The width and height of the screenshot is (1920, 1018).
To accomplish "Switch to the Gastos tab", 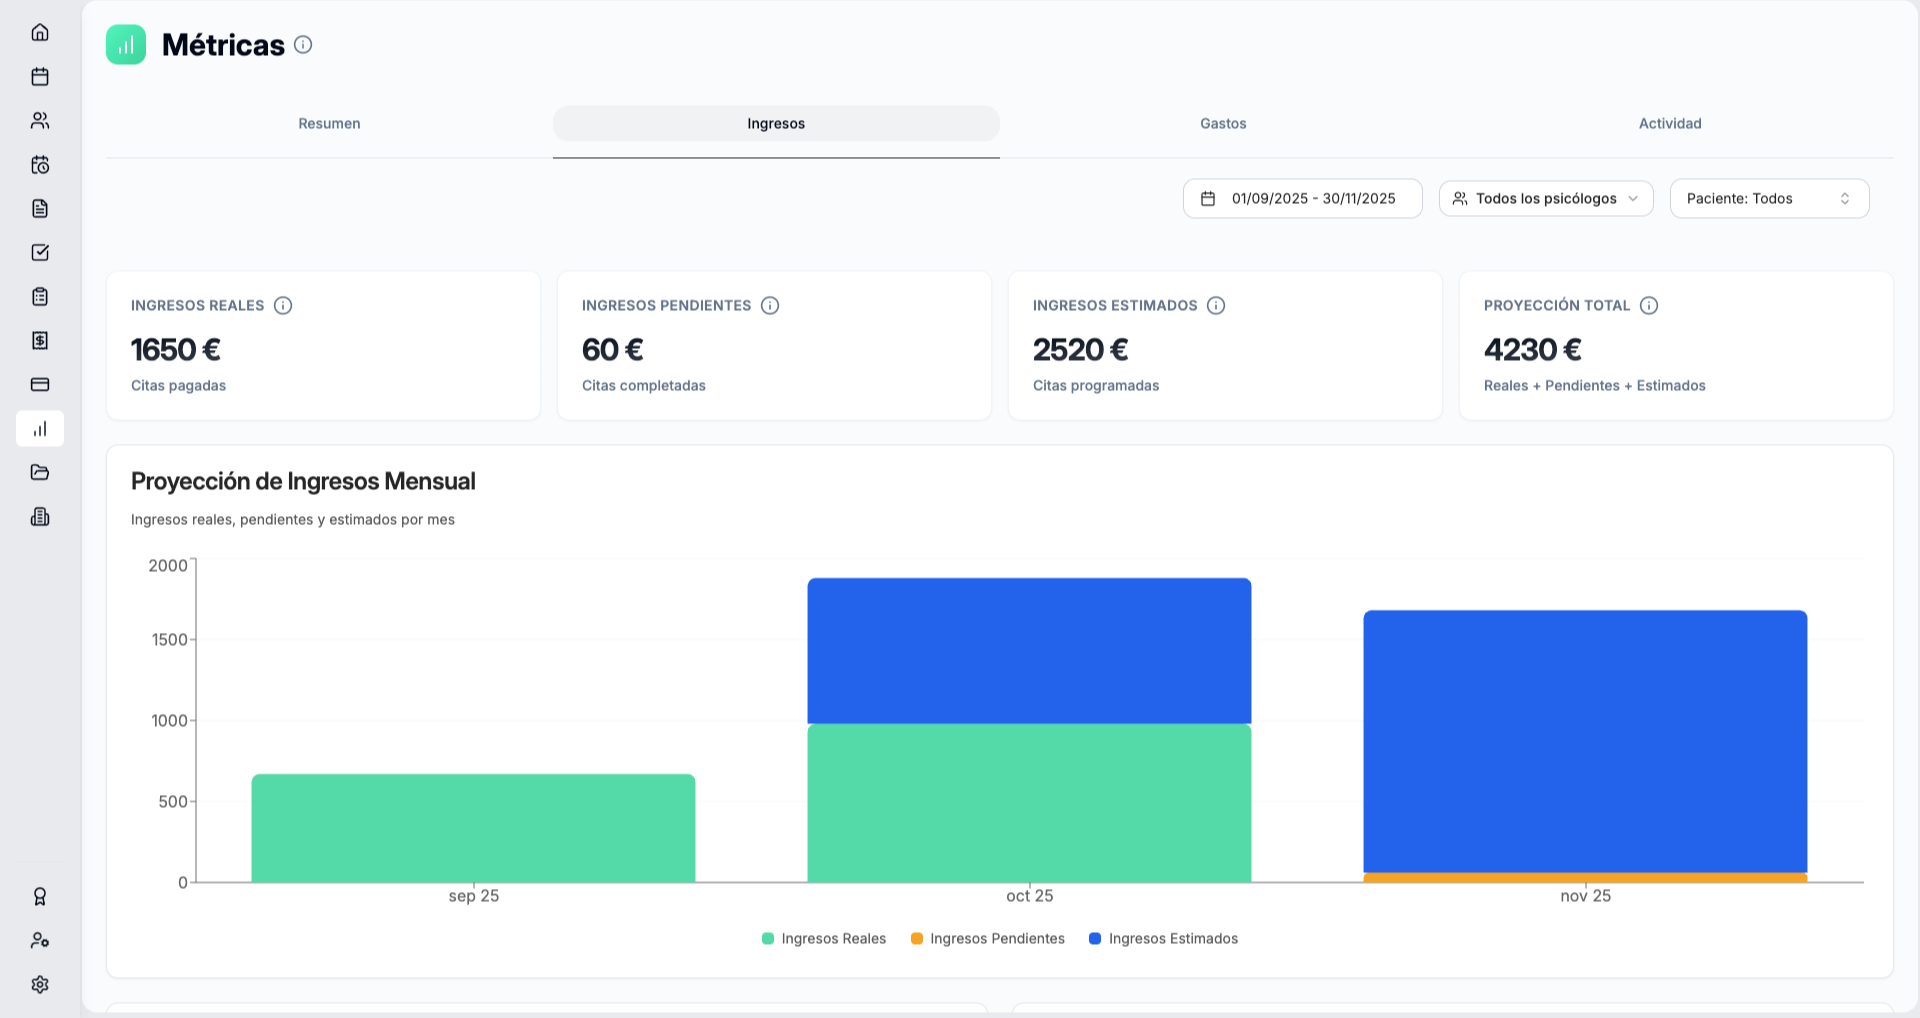I will pos(1223,123).
